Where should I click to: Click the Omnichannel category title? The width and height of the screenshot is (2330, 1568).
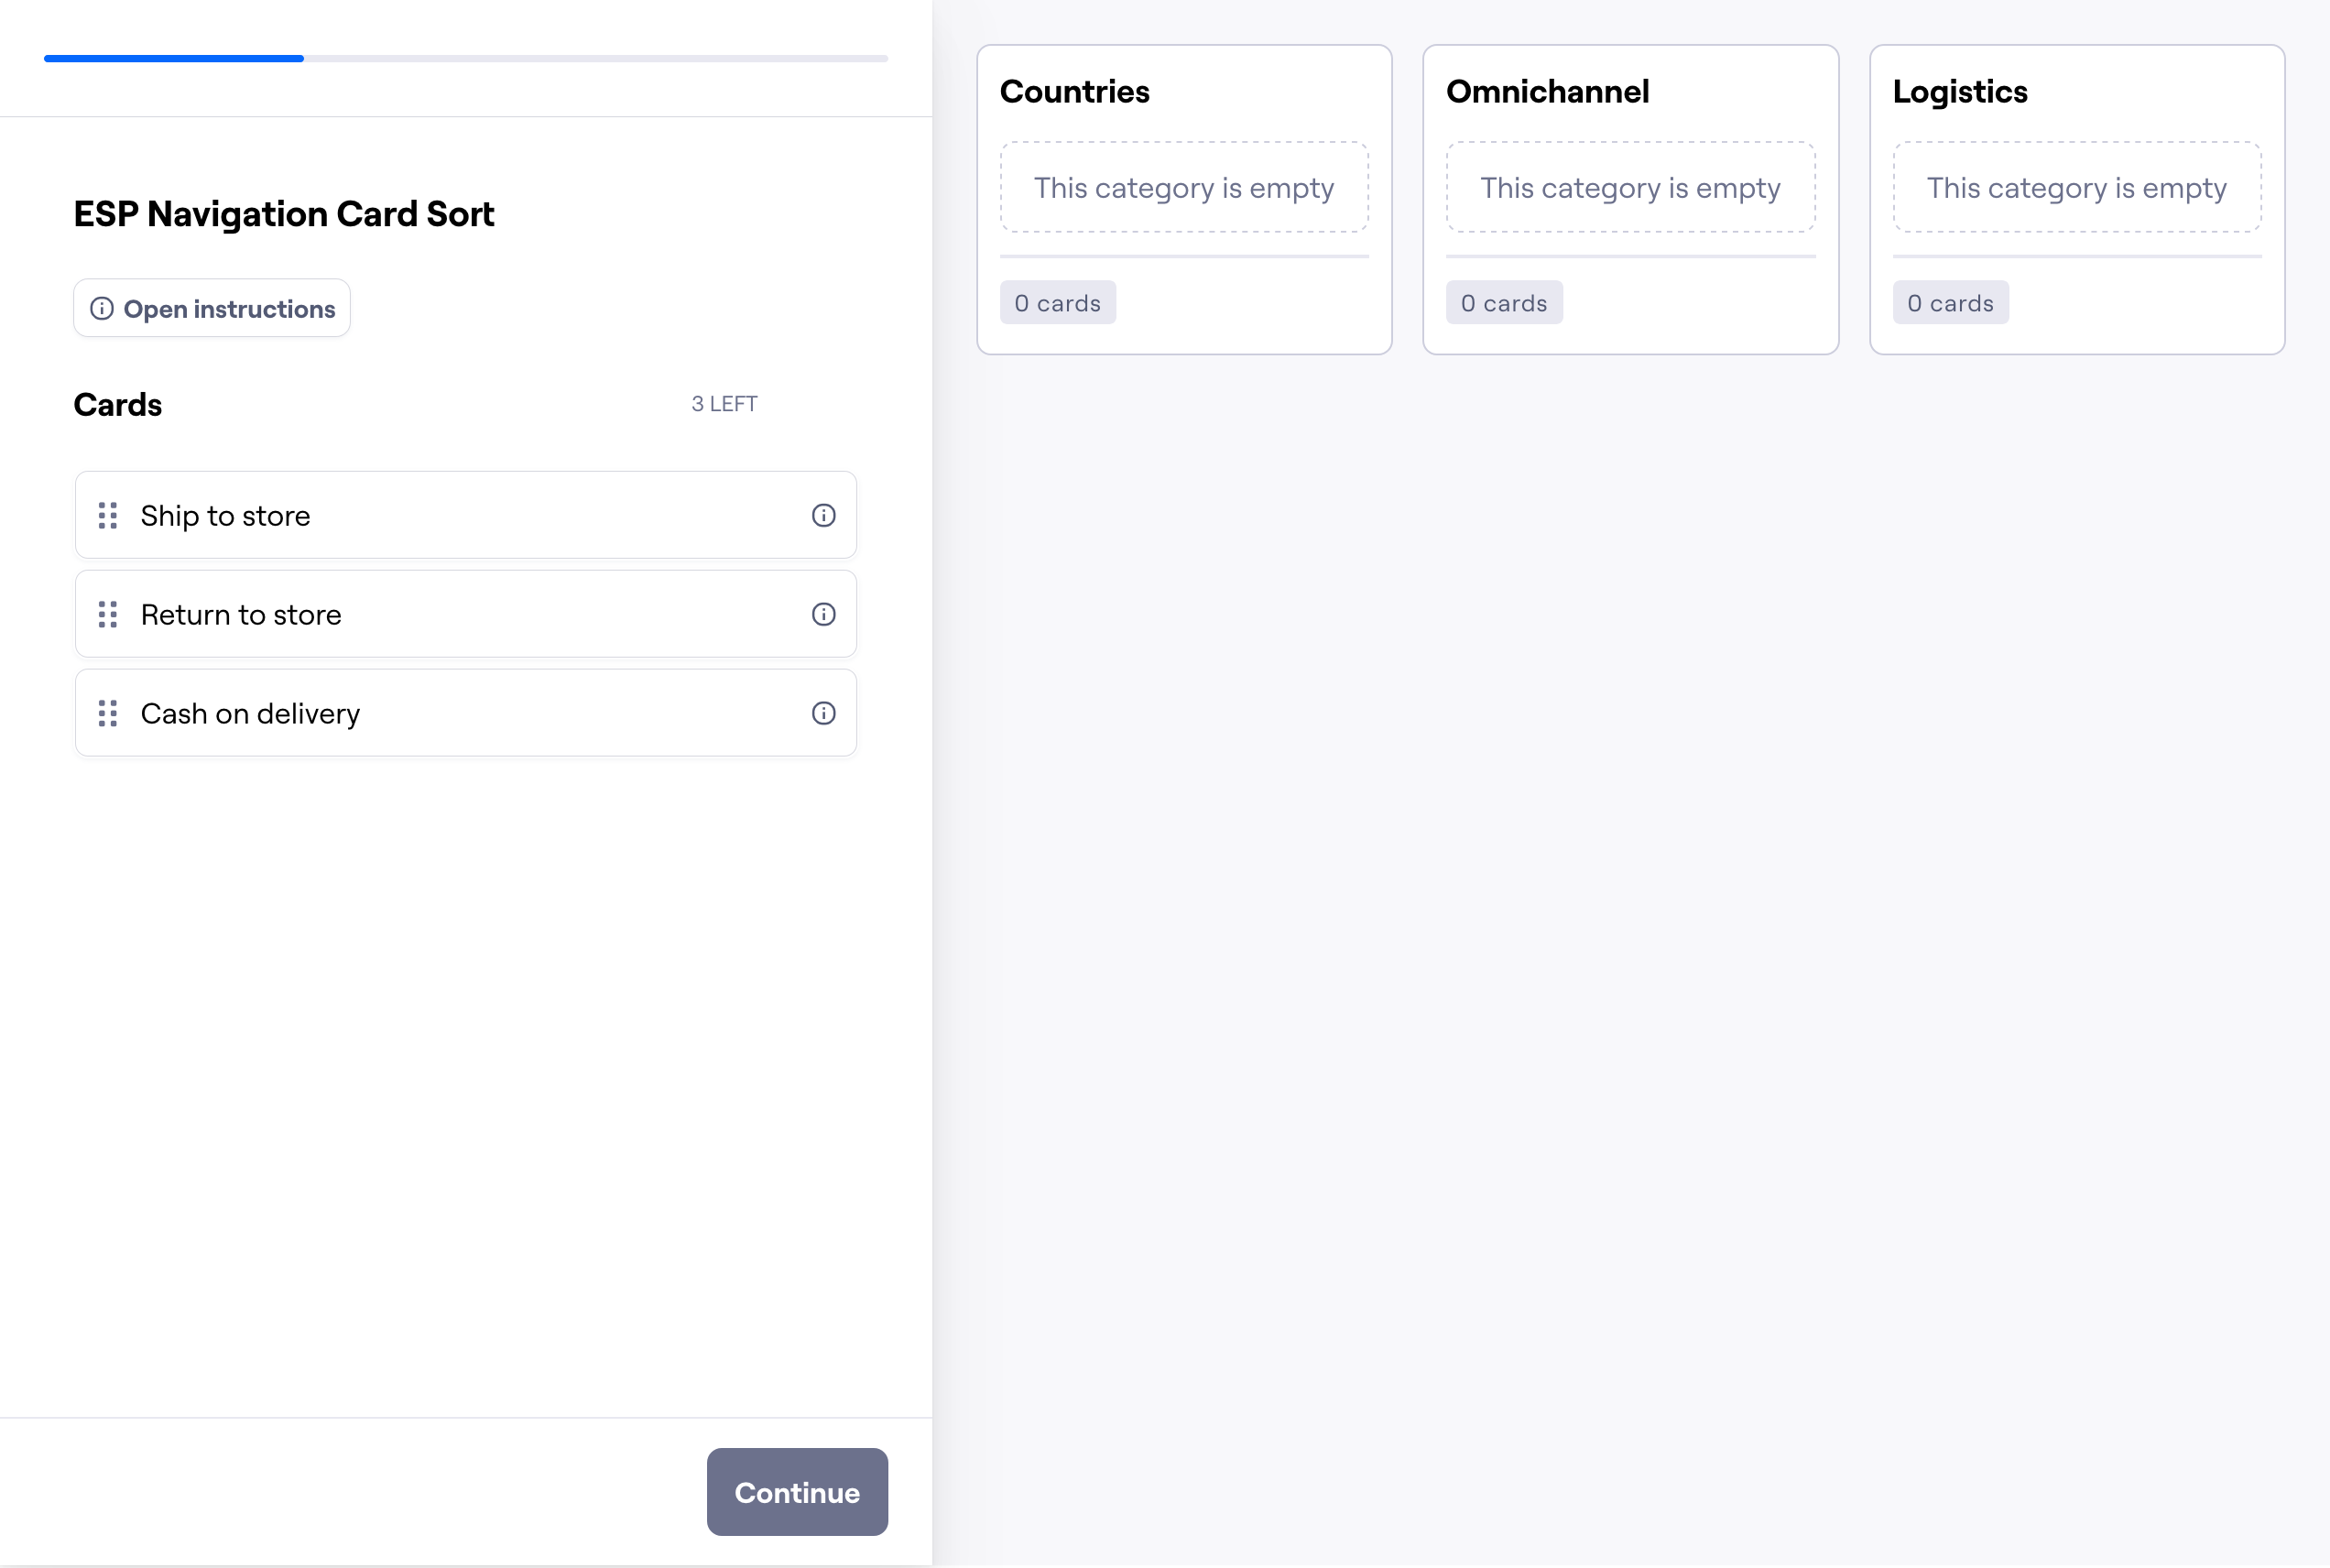[x=1548, y=92]
